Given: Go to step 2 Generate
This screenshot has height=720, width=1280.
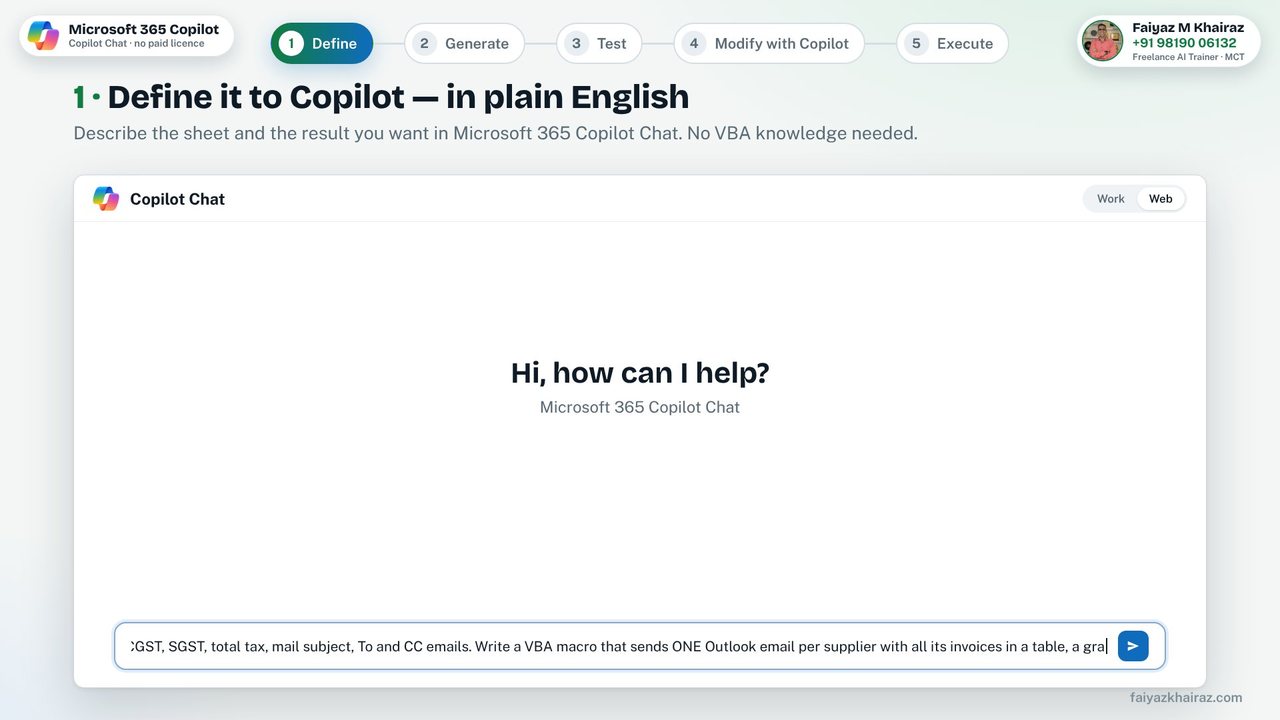Looking at the screenshot, I should pos(465,43).
